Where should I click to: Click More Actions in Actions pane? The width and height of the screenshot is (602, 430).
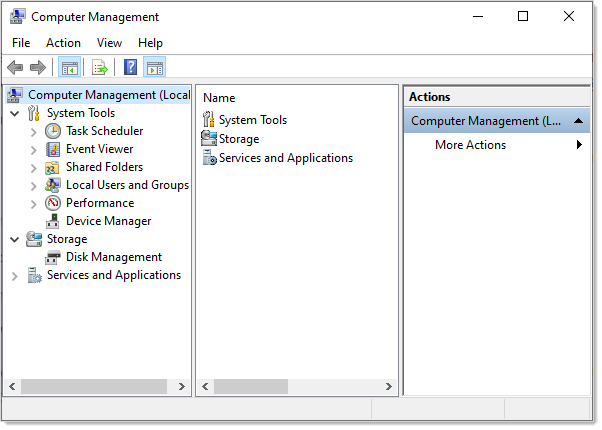point(470,145)
